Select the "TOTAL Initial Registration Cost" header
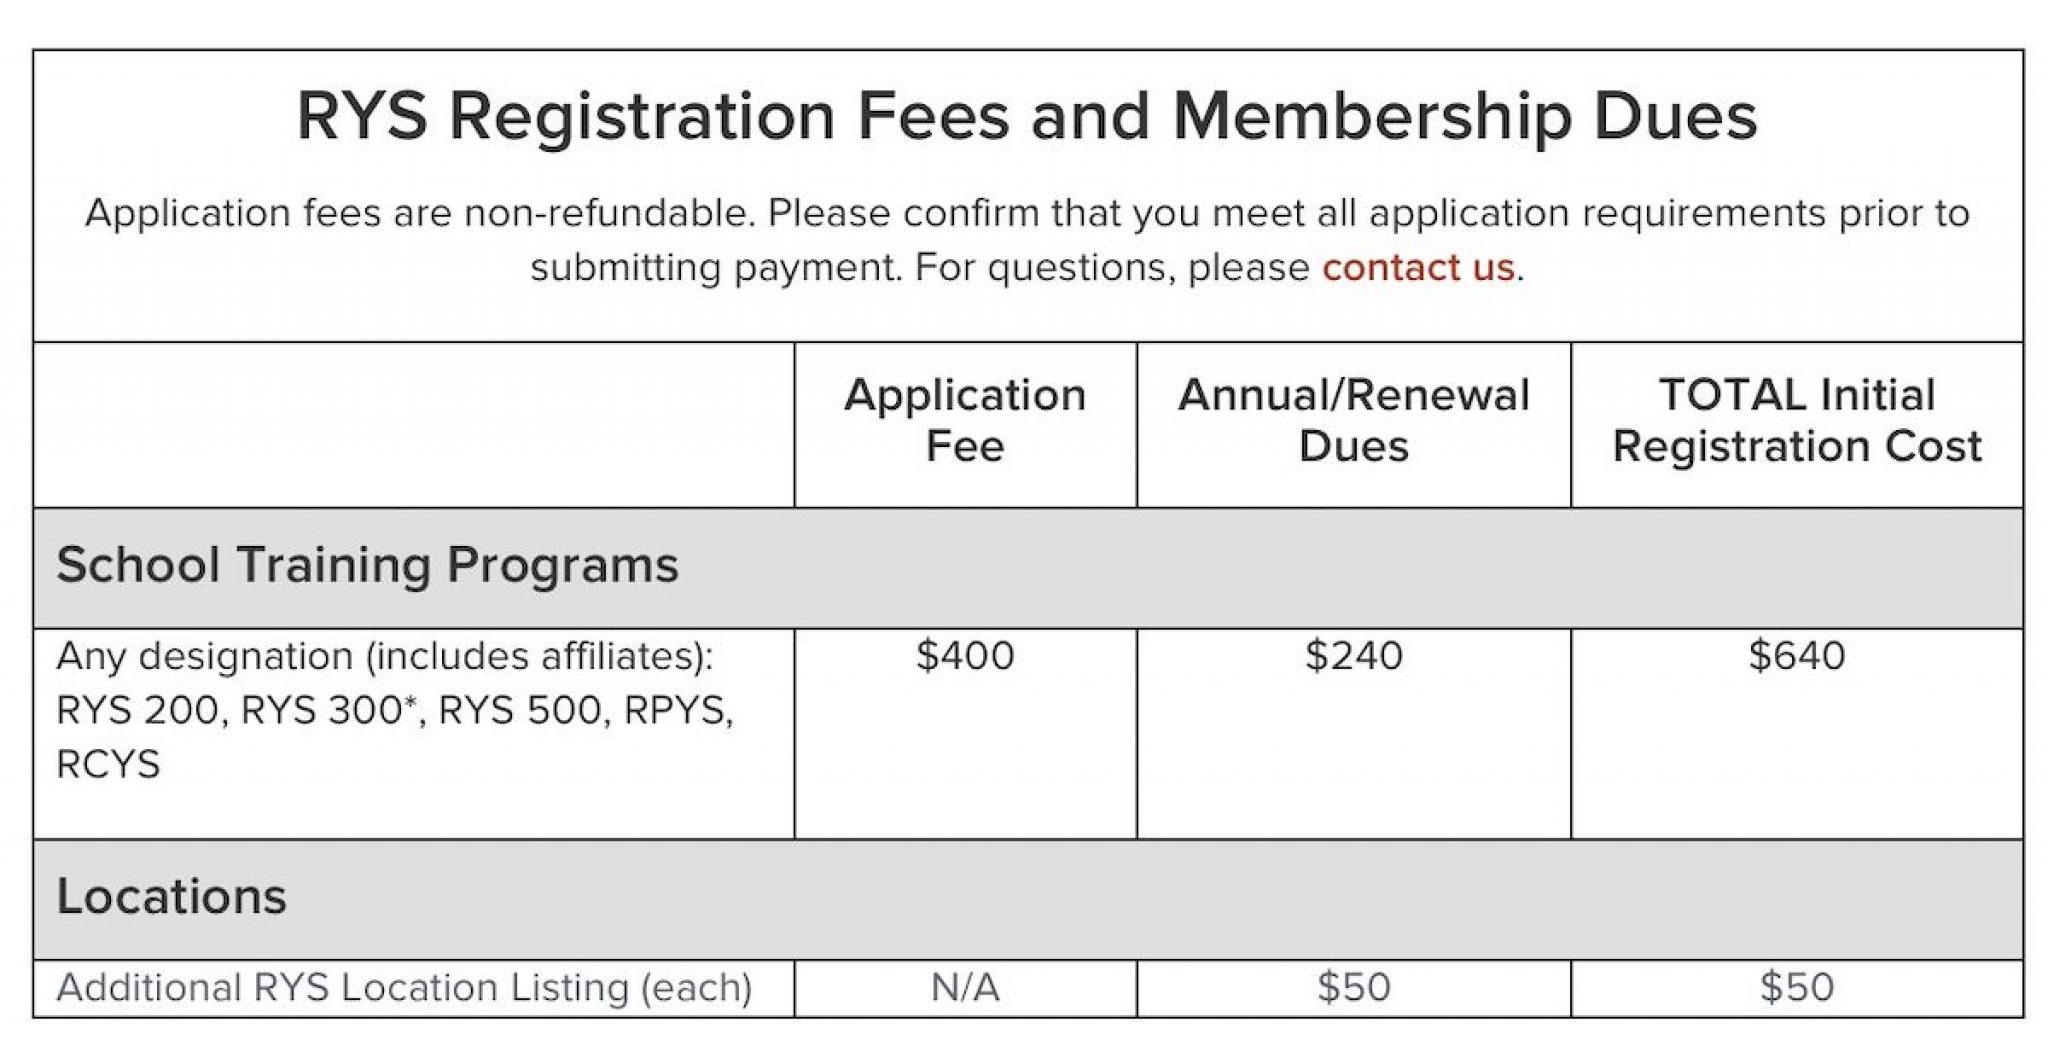 pos(1796,420)
